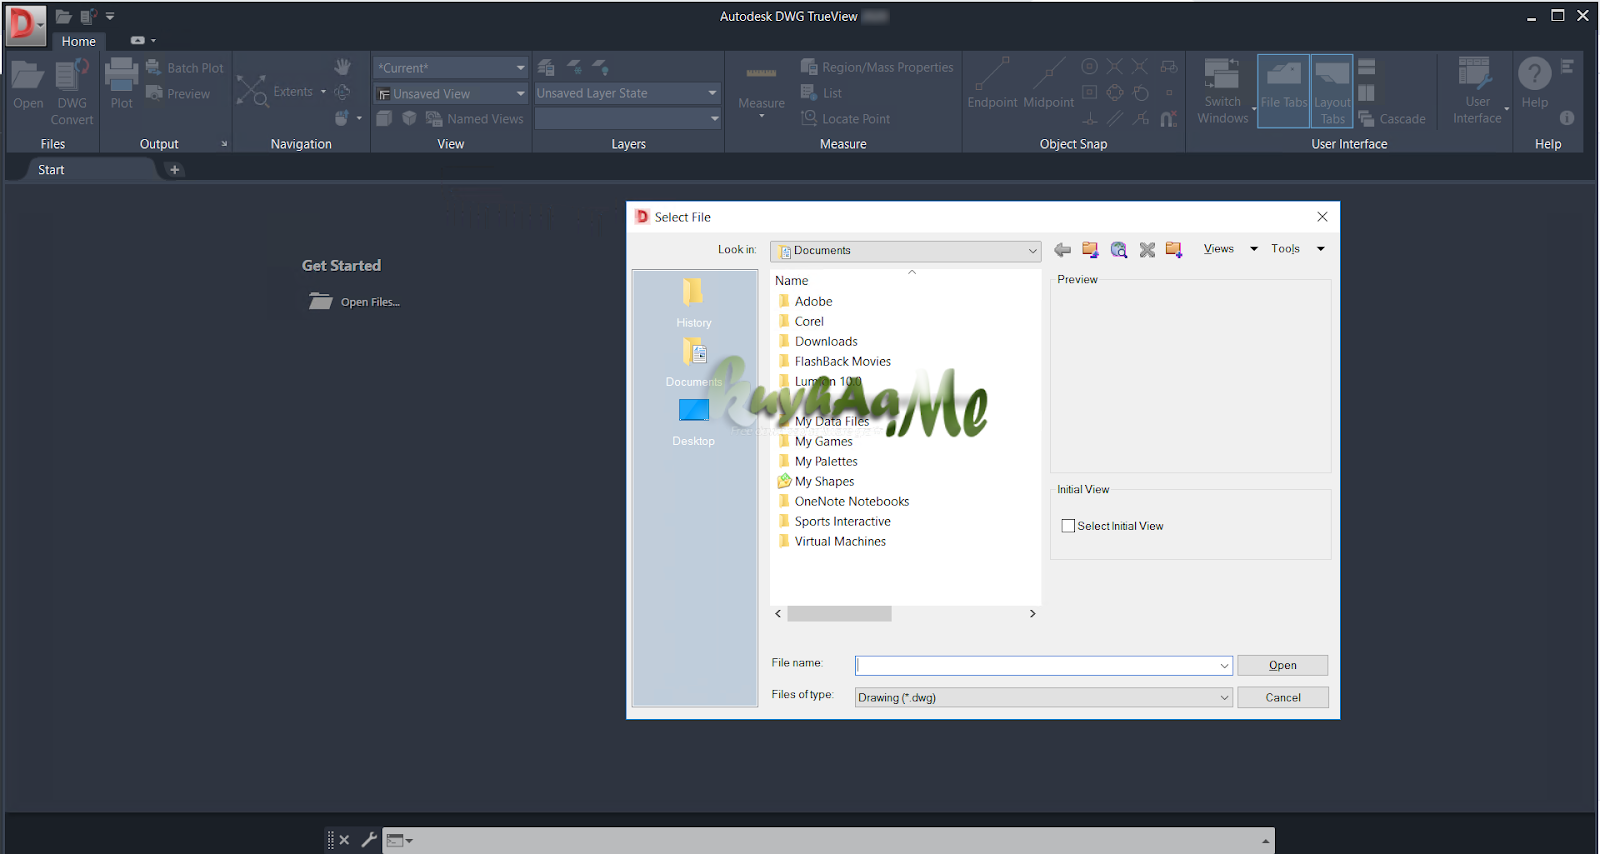
Task: Click the right arrow of the file list scrollbar
Action: [x=1033, y=614]
